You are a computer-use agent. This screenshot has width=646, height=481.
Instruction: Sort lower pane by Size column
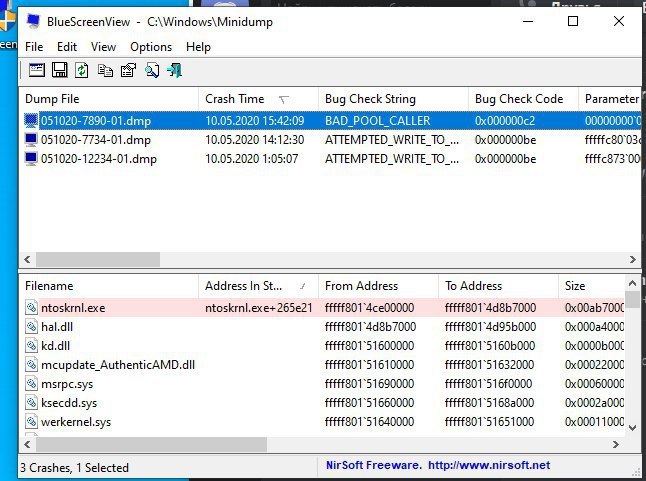pyautogui.click(x=591, y=286)
